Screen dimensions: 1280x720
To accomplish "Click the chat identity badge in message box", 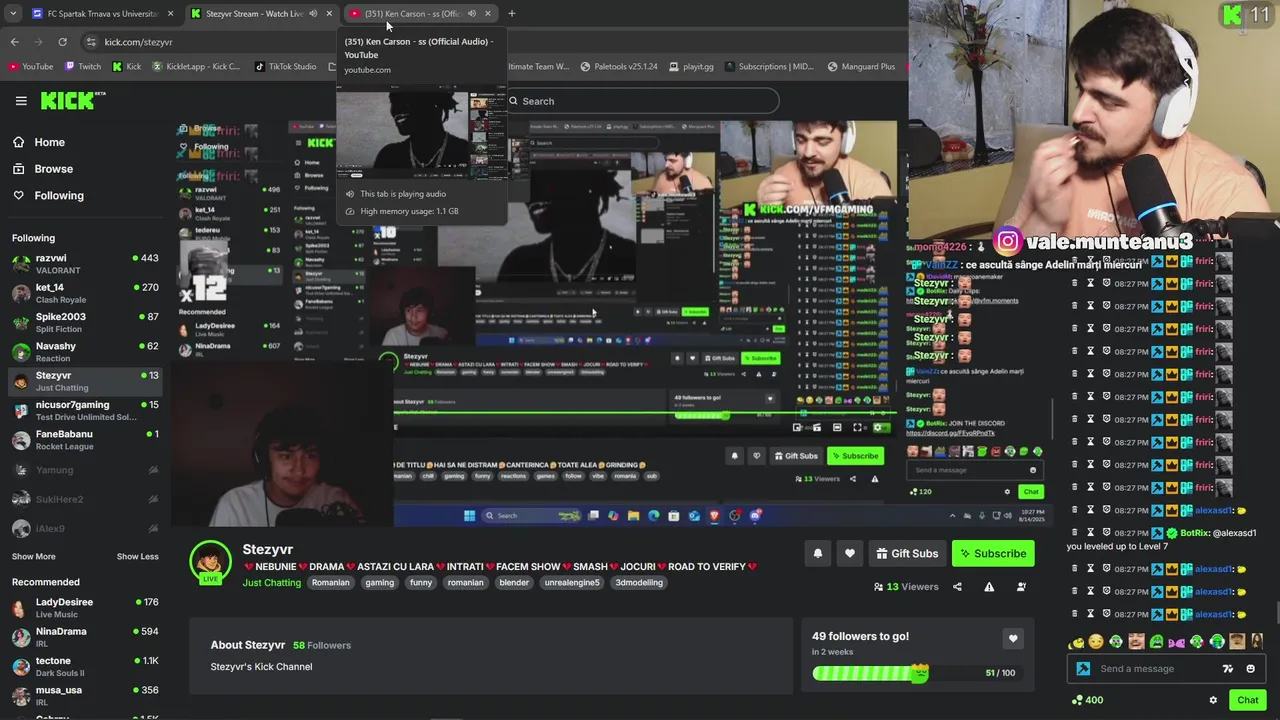I will [1083, 669].
